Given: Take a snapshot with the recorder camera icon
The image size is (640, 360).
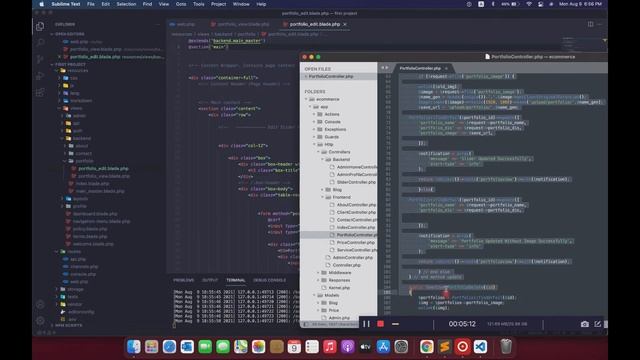Looking at the screenshot, I should point(584,324).
